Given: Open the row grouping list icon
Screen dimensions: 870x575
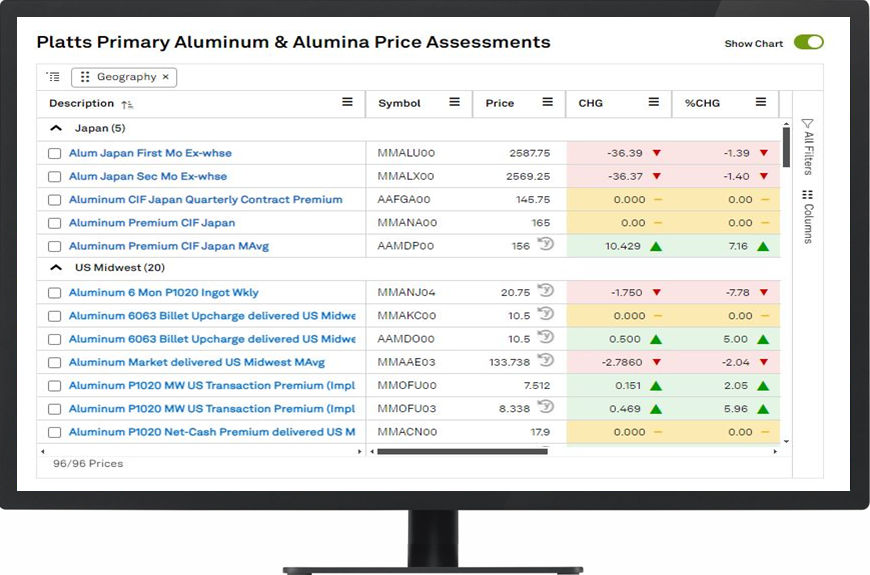Looking at the screenshot, I should (53, 77).
